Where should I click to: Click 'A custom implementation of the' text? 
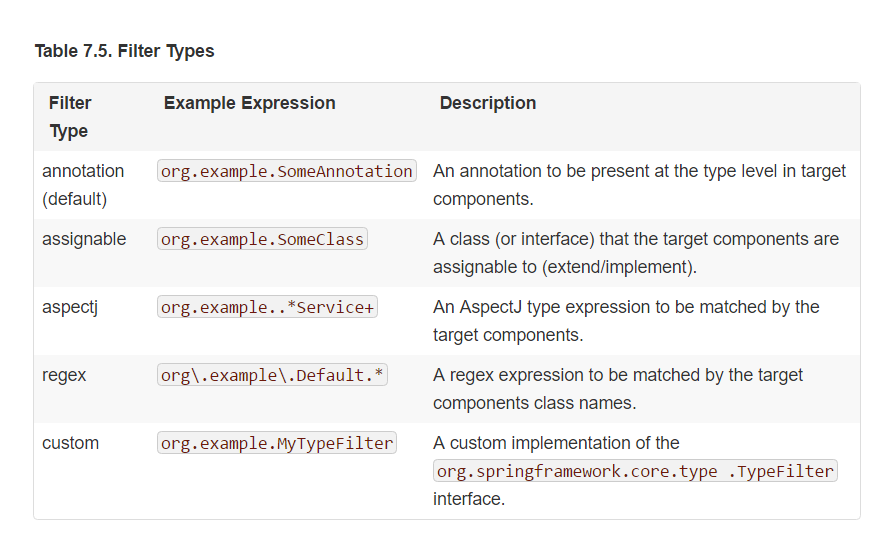(x=556, y=443)
